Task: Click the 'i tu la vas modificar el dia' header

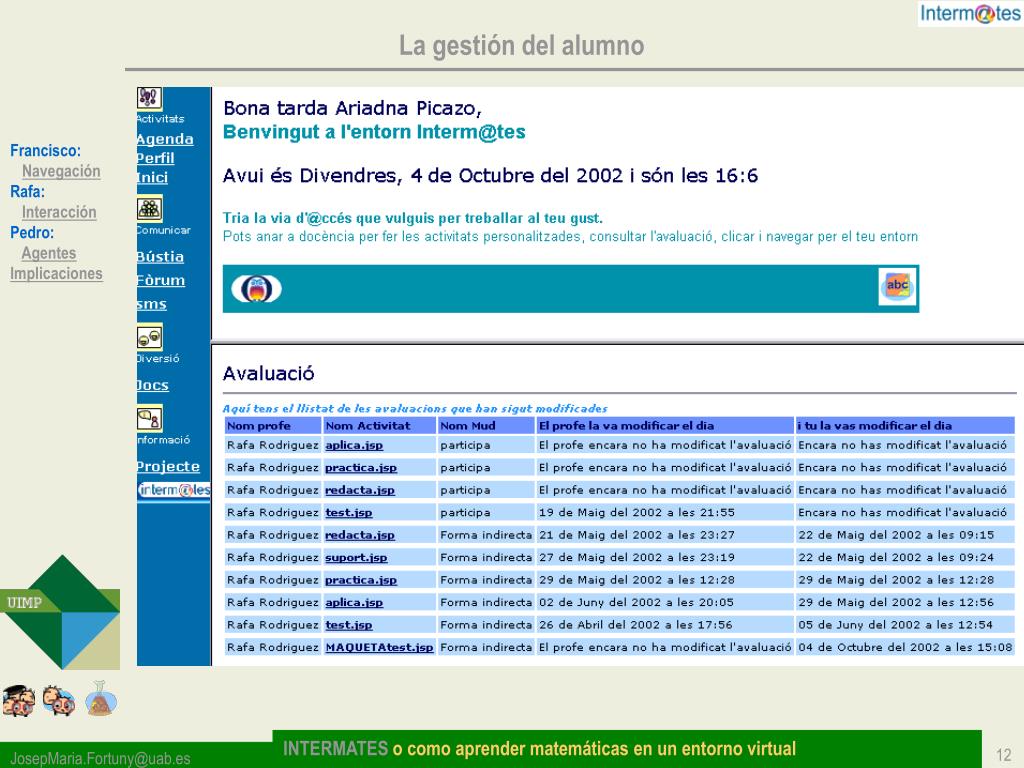Action: pos(905,426)
